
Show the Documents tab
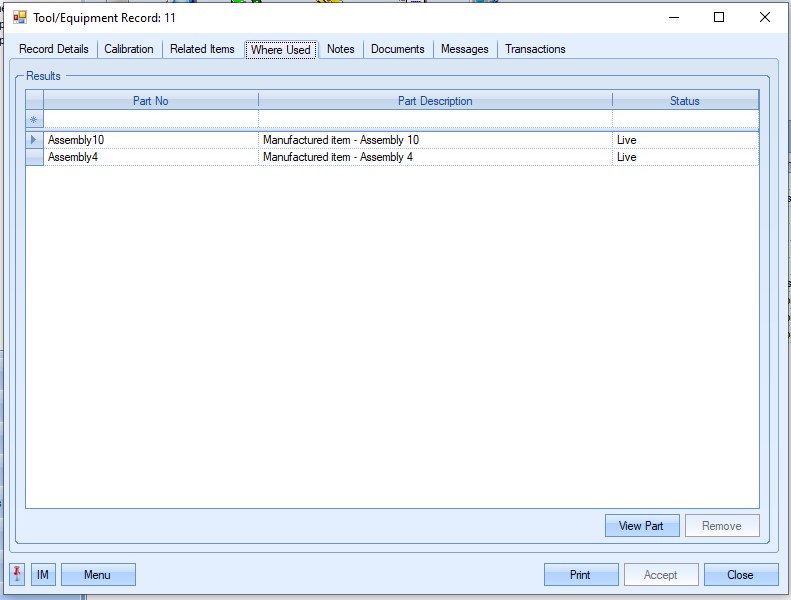click(x=397, y=49)
